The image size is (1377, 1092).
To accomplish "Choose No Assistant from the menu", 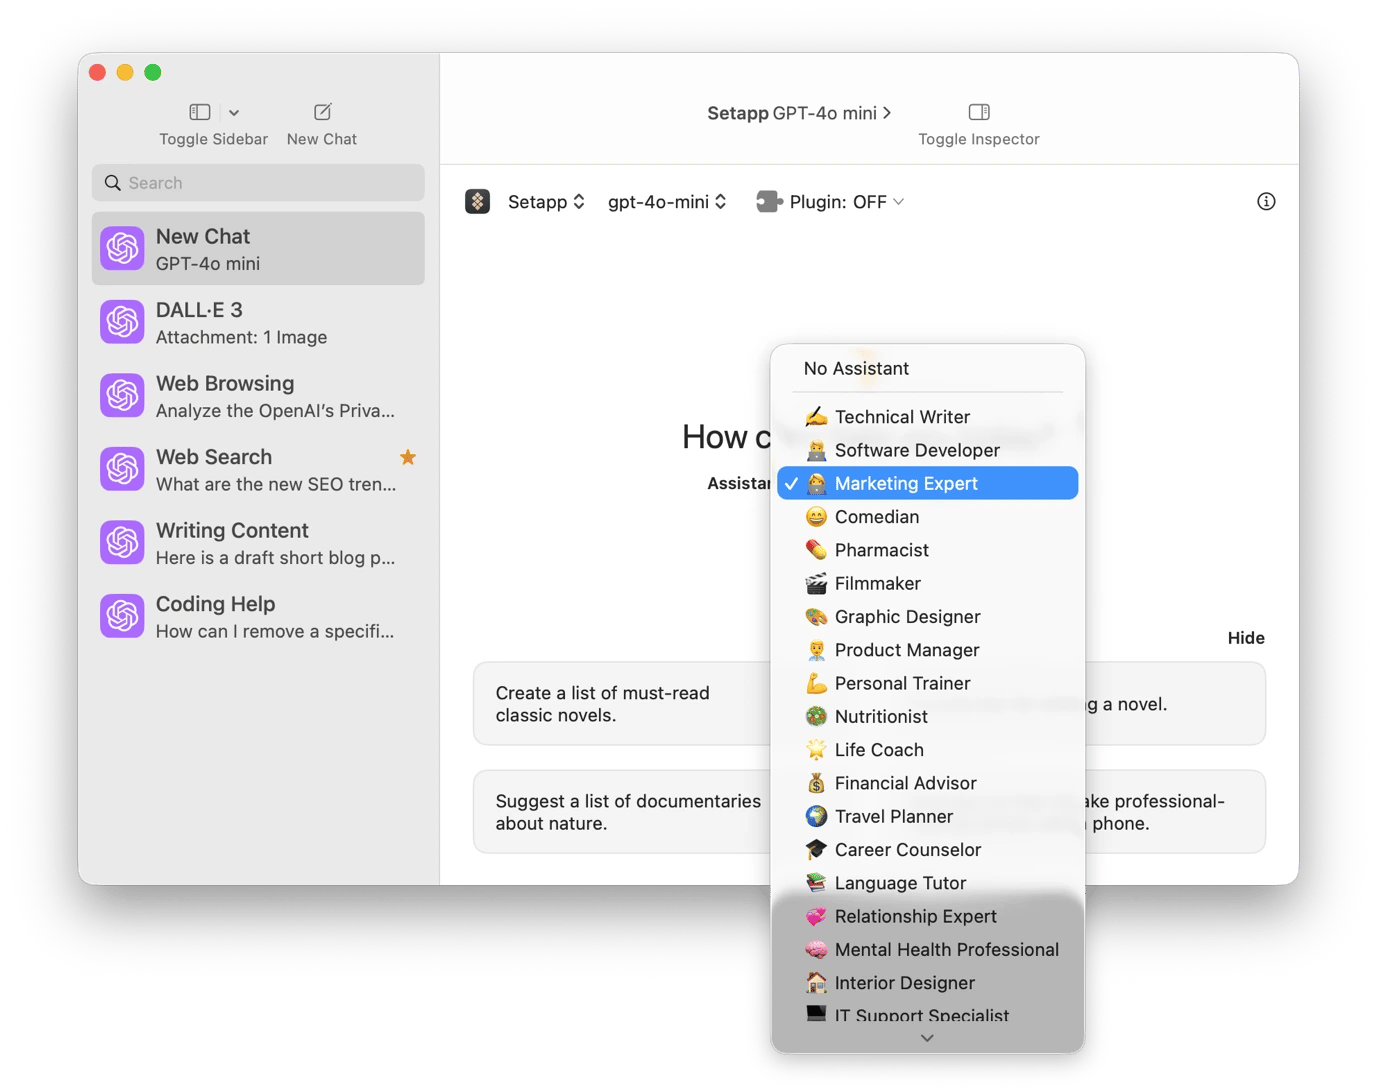I will pyautogui.click(x=927, y=369).
